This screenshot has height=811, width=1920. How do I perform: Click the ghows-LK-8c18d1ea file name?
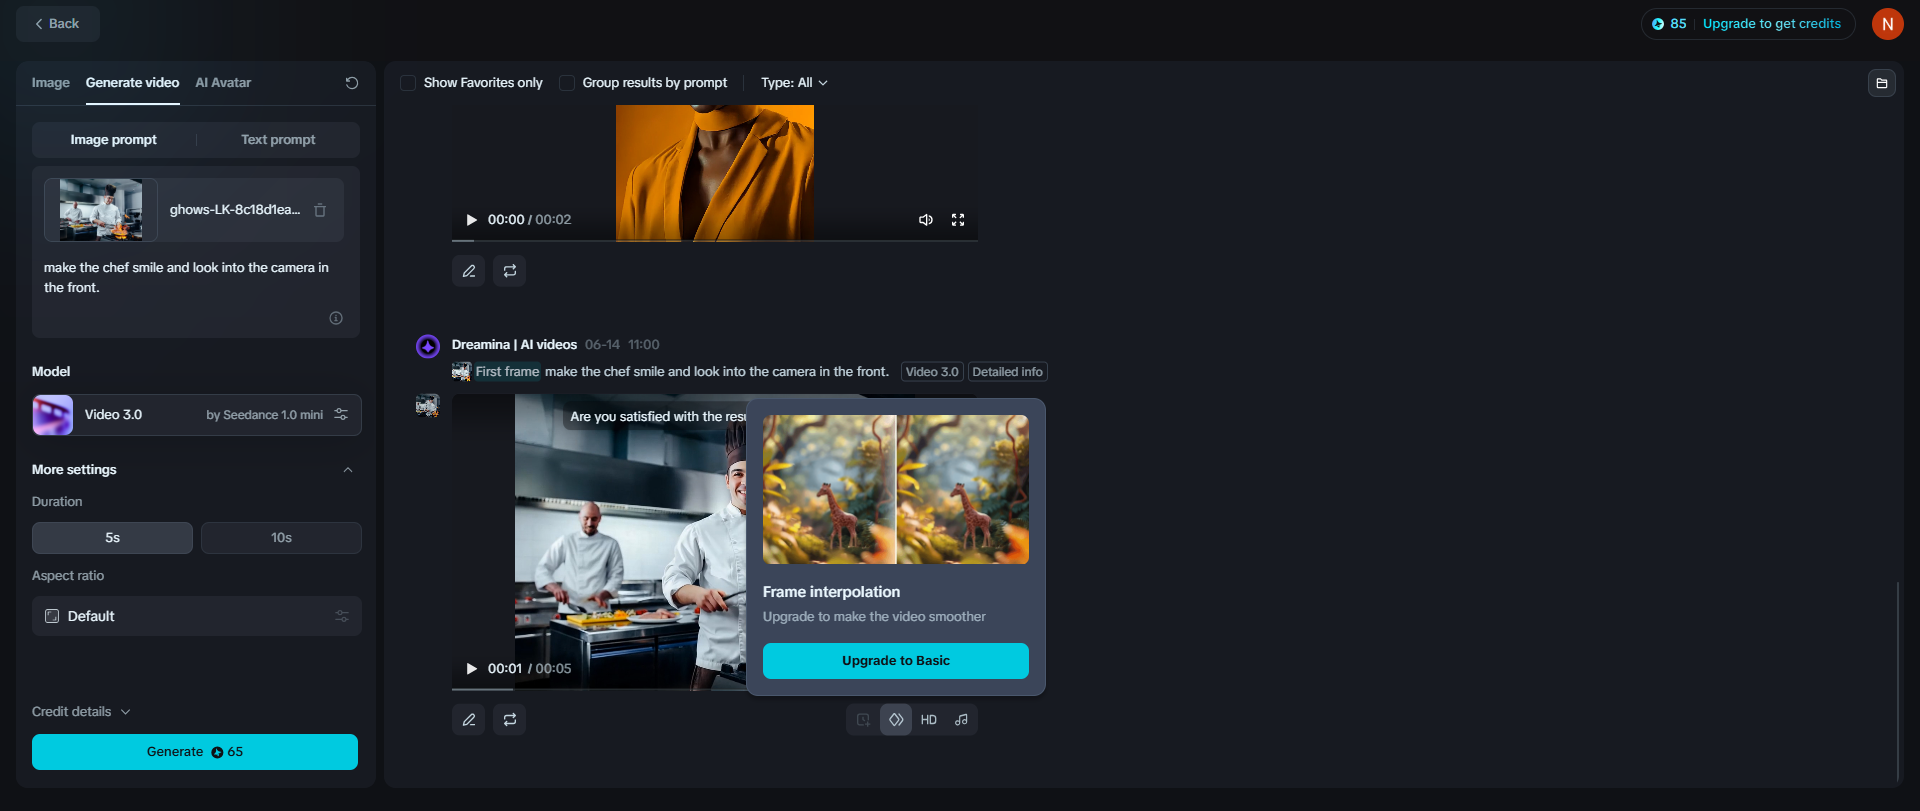(x=235, y=210)
